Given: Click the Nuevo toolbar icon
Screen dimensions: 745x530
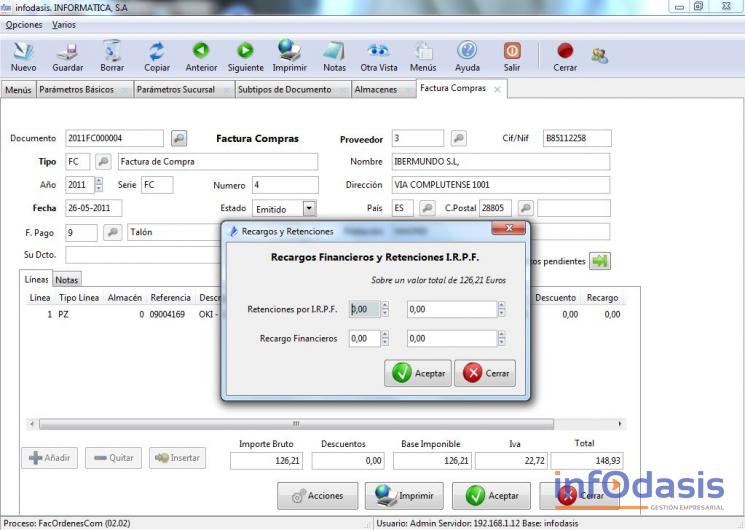Looking at the screenshot, I should coord(23,51).
